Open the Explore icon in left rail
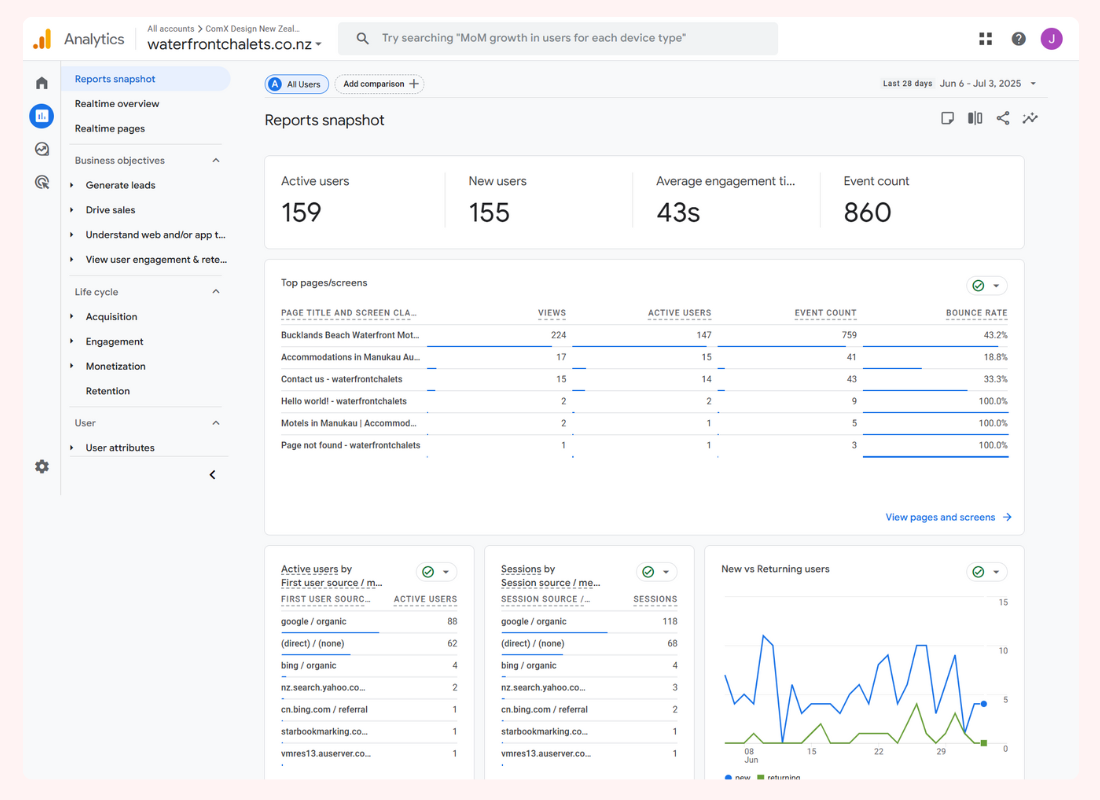This screenshot has width=1100, height=800. click(x=42, y=149)
